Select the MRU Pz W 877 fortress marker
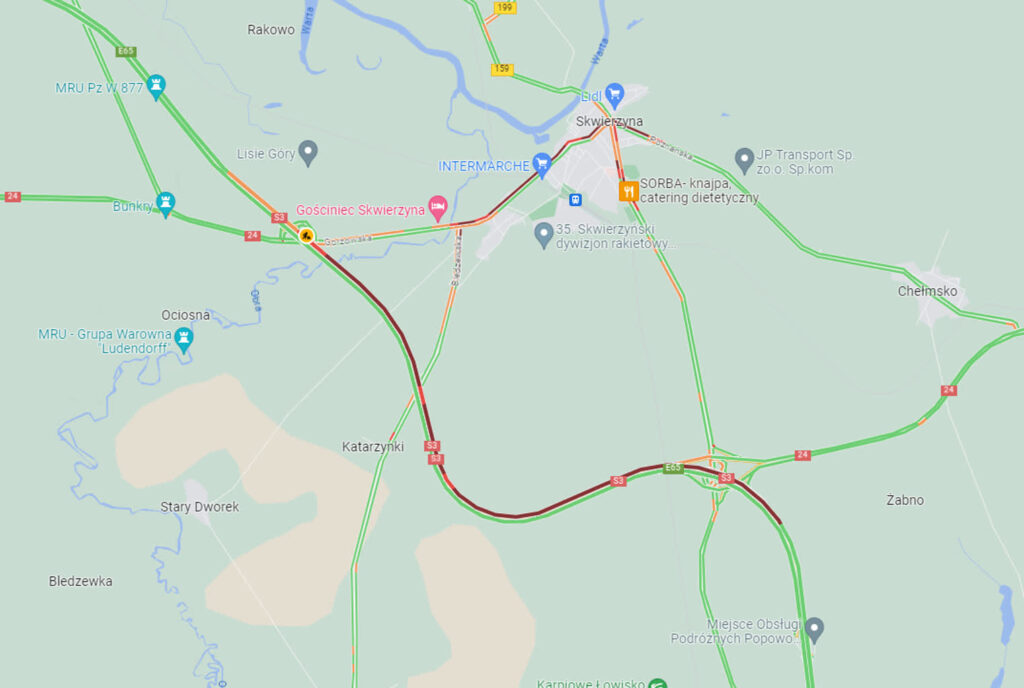Image resolution: width=1024 pixels, height=688 pixels. (155, 87)
